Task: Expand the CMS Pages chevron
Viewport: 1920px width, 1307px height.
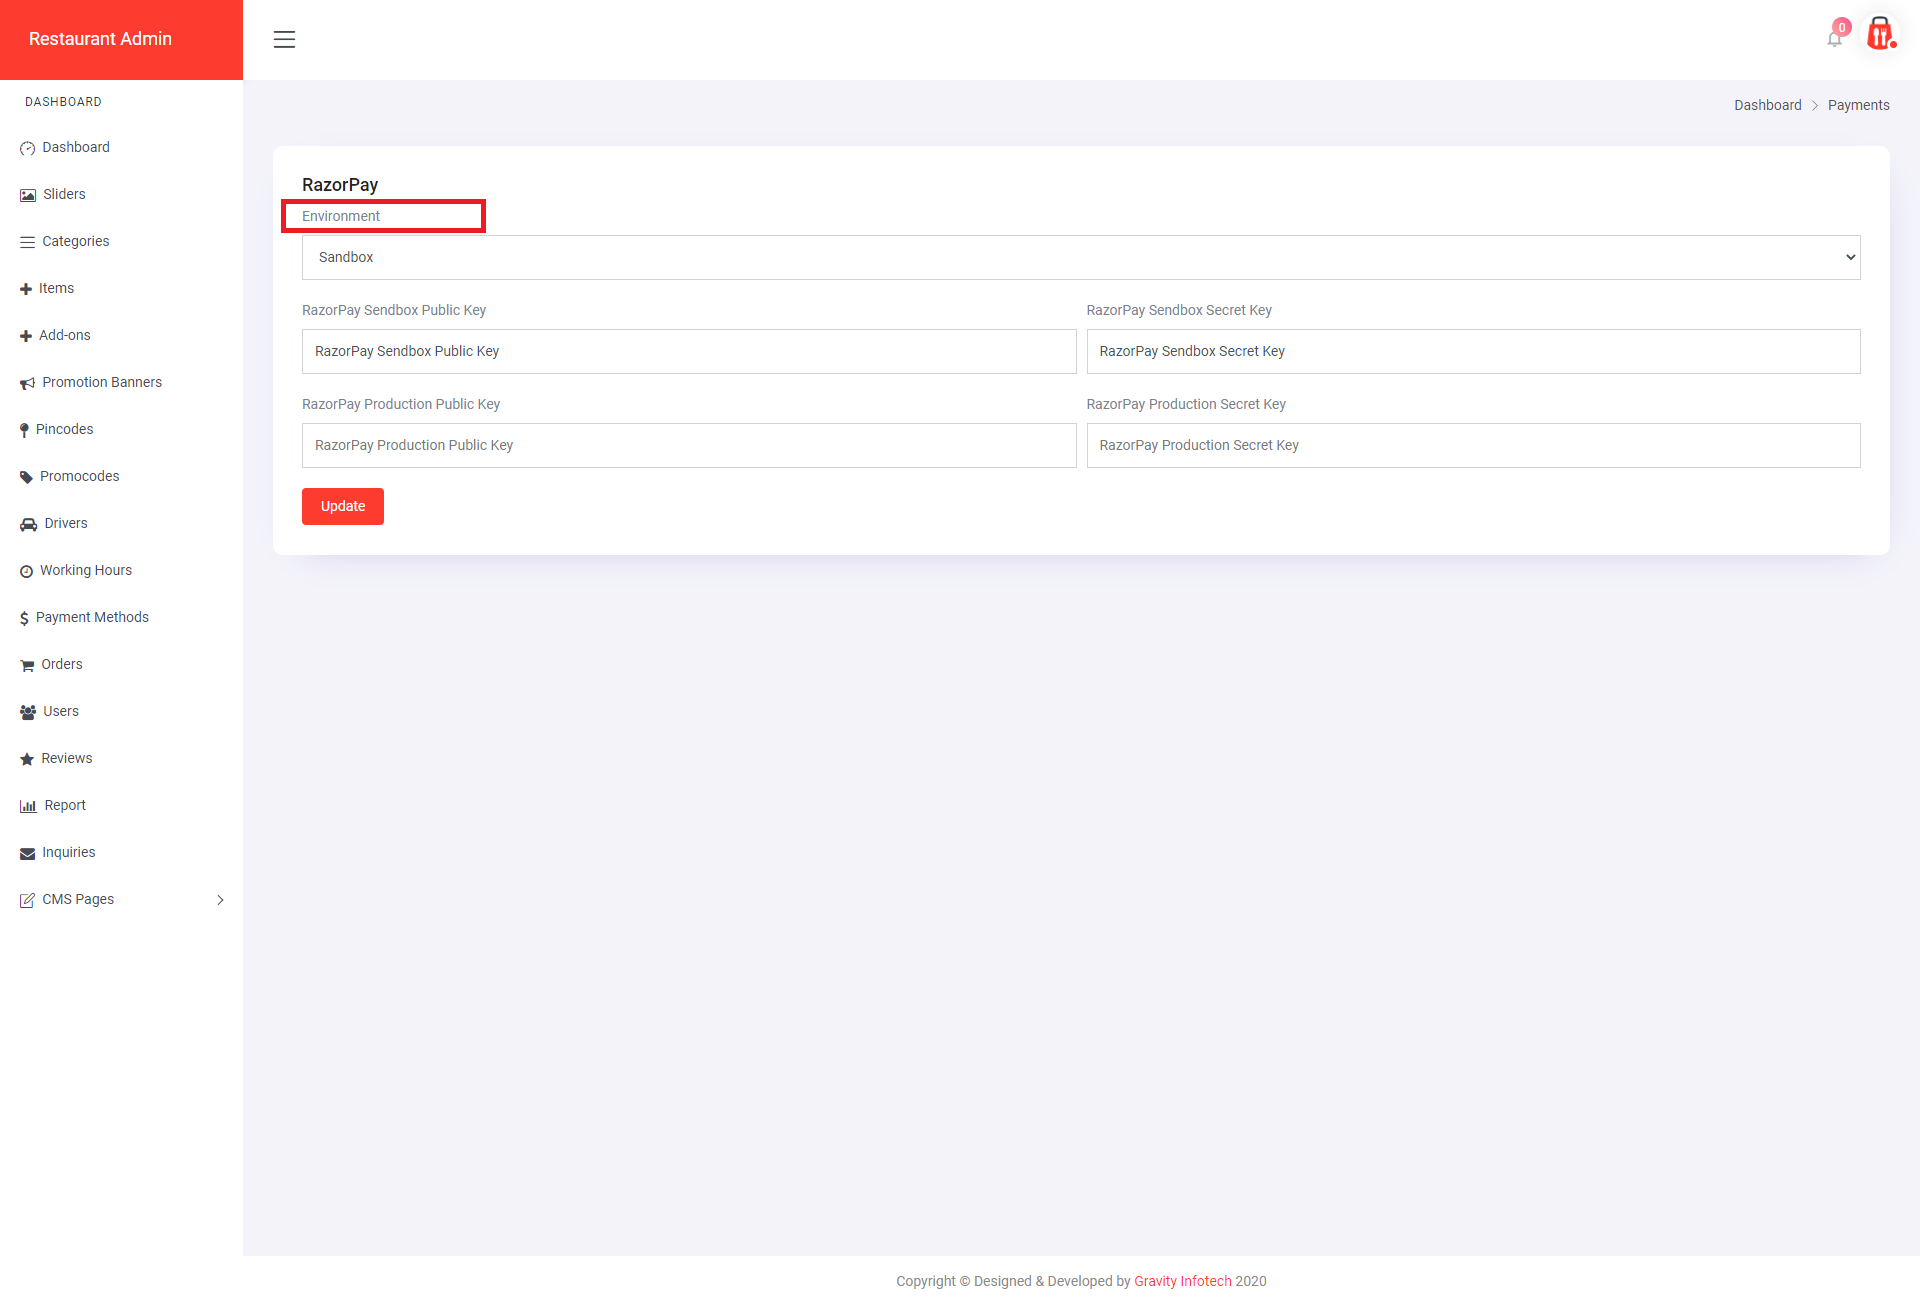Action: coord(220,900)
